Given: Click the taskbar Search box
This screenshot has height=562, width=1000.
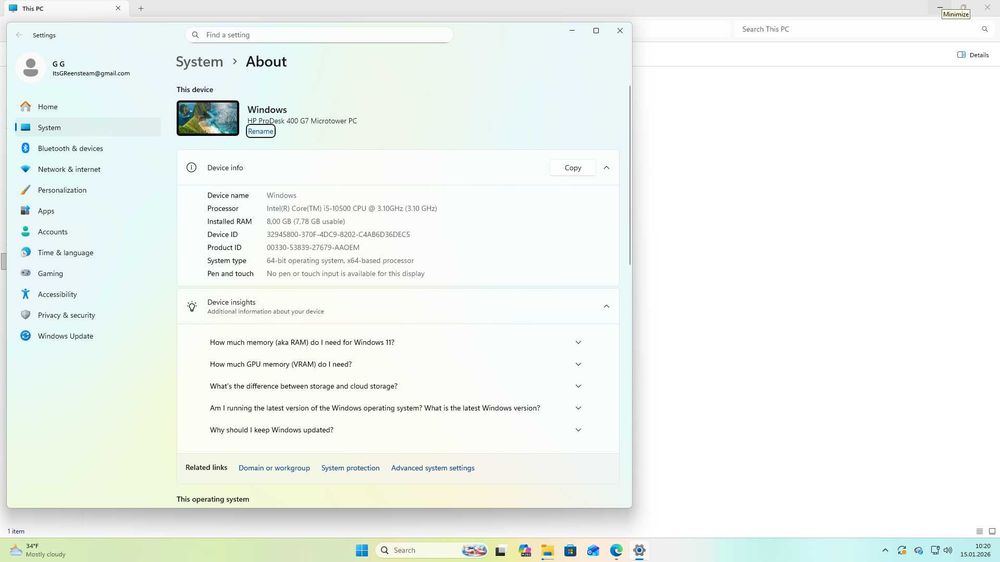Looking at the screenshot, I should pyautogui.click(x=432, y=551).
